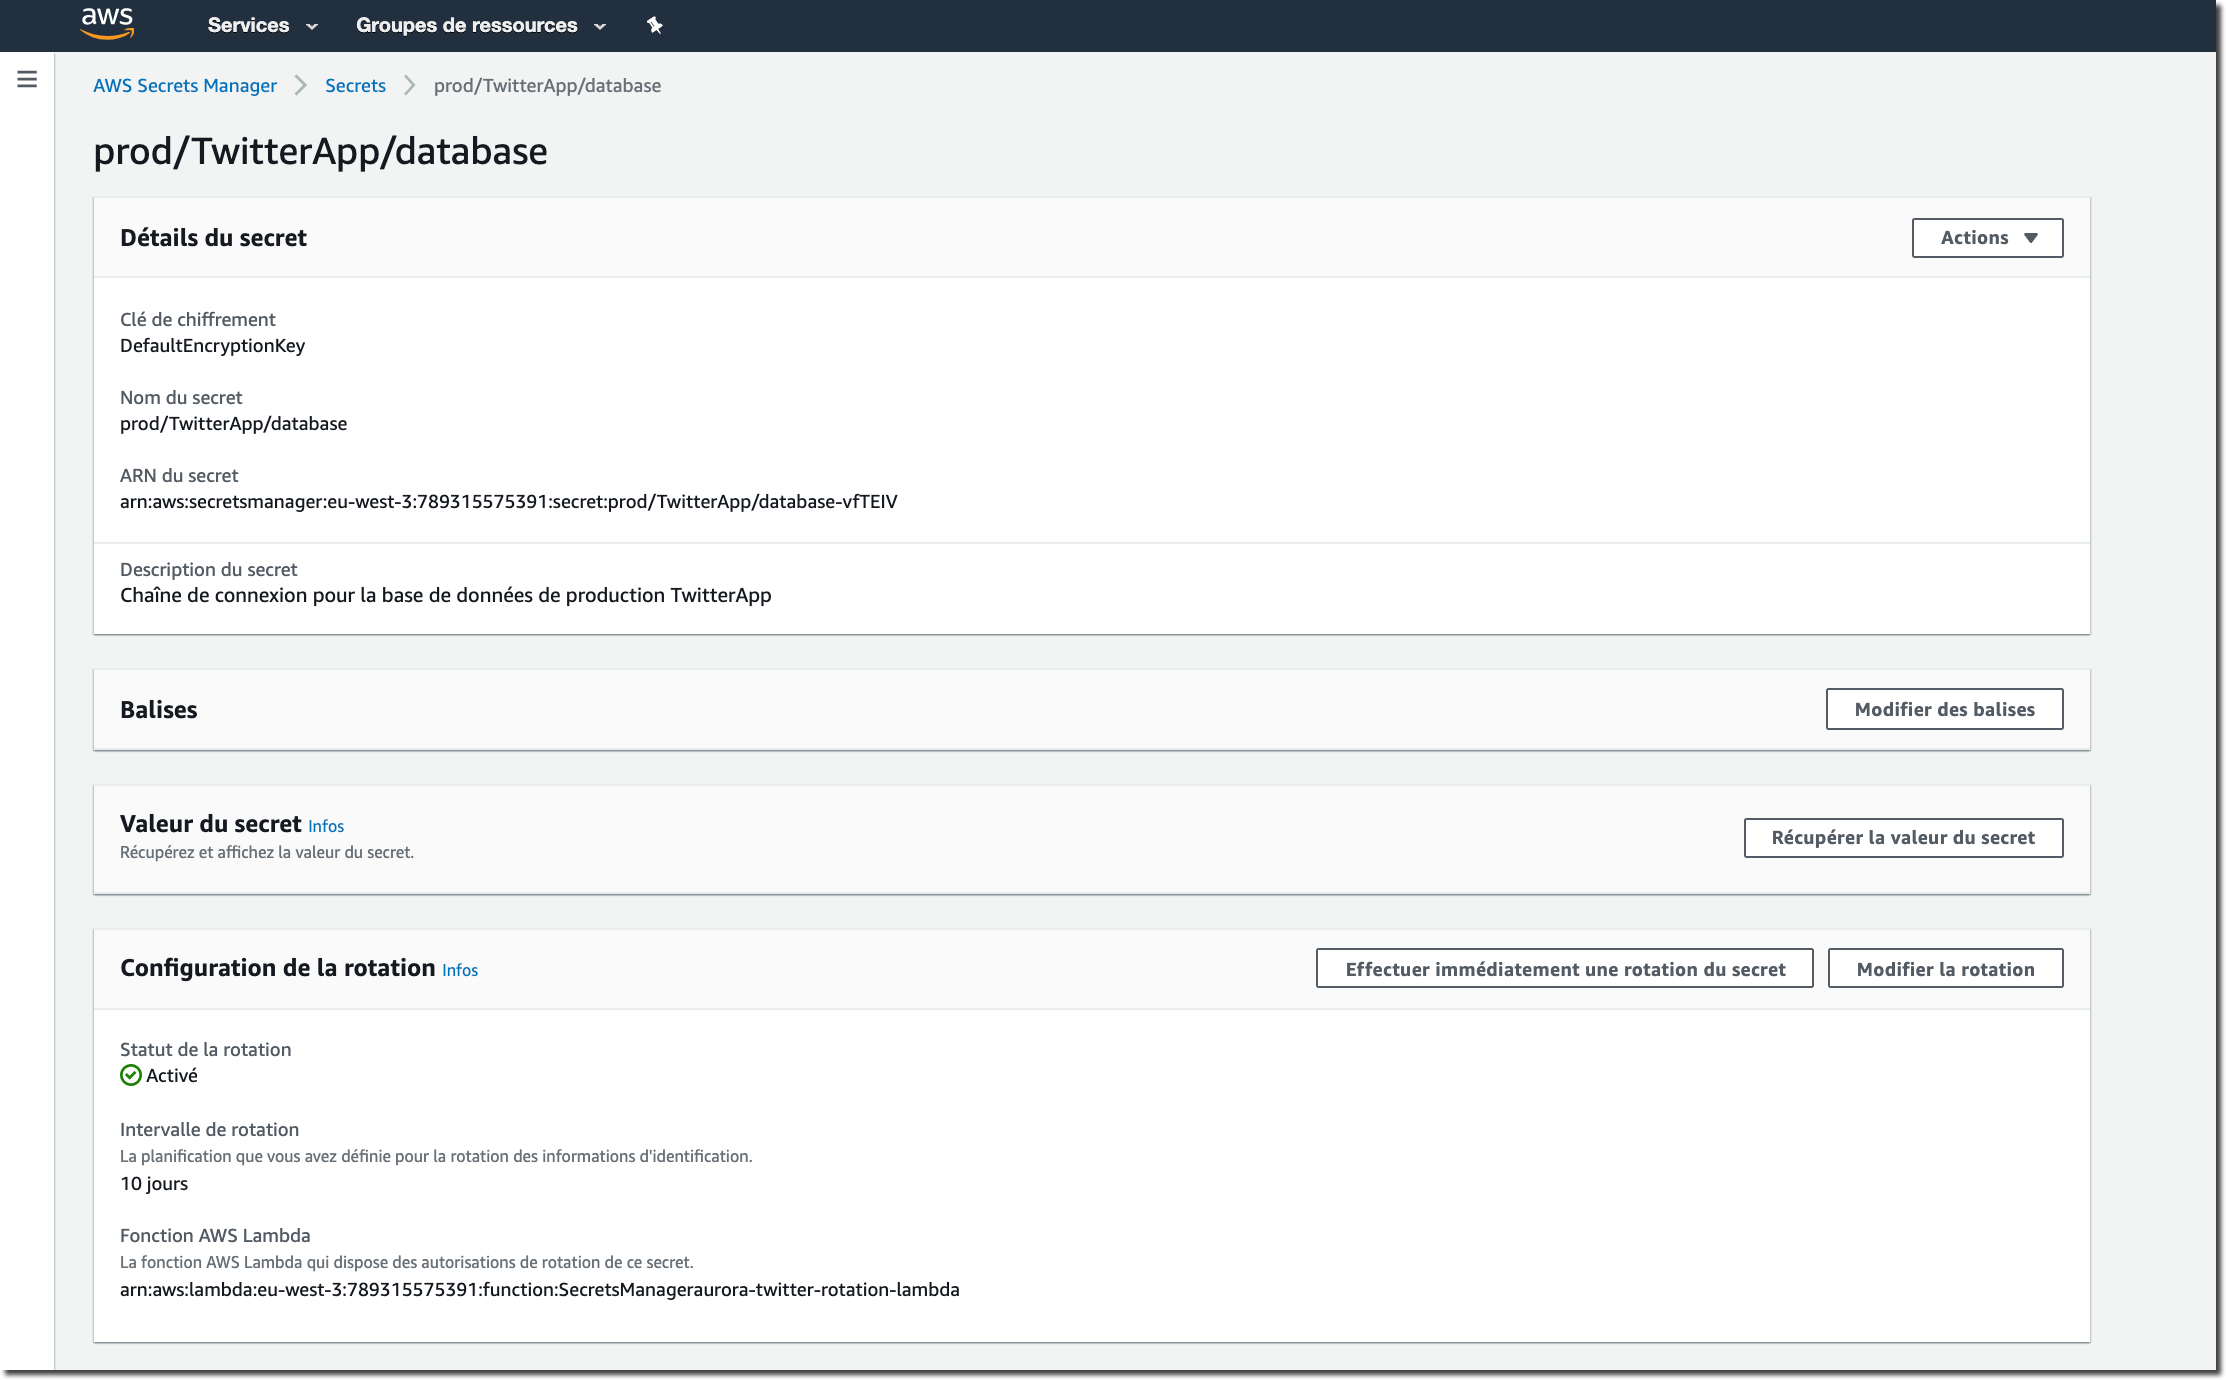Expand Groupes de ressources menu

coord(481,25)
